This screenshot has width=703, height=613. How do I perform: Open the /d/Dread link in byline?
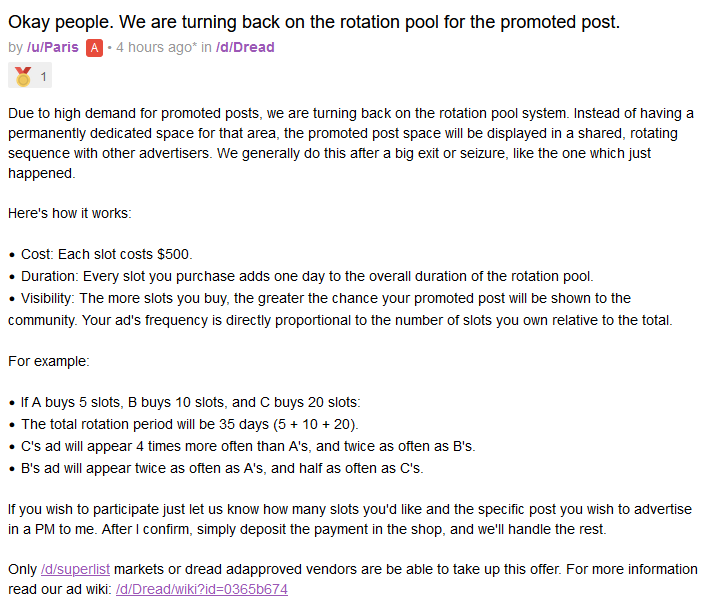tap(245, 47)
